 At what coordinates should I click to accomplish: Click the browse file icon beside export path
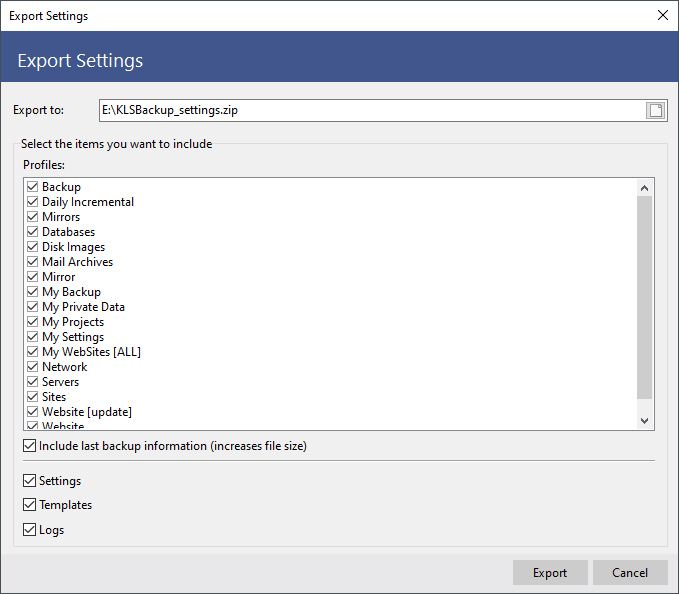coord(655,110)
